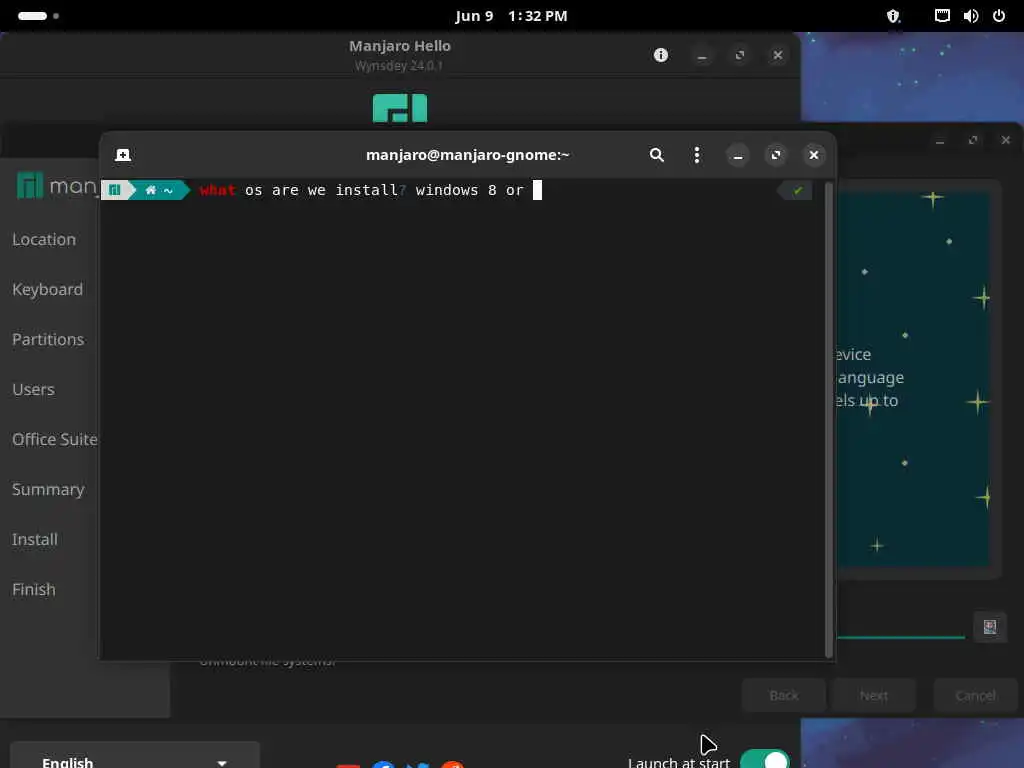Click the typed command text in the terminal
The image size is (1024, 768).
pos(362,190)
